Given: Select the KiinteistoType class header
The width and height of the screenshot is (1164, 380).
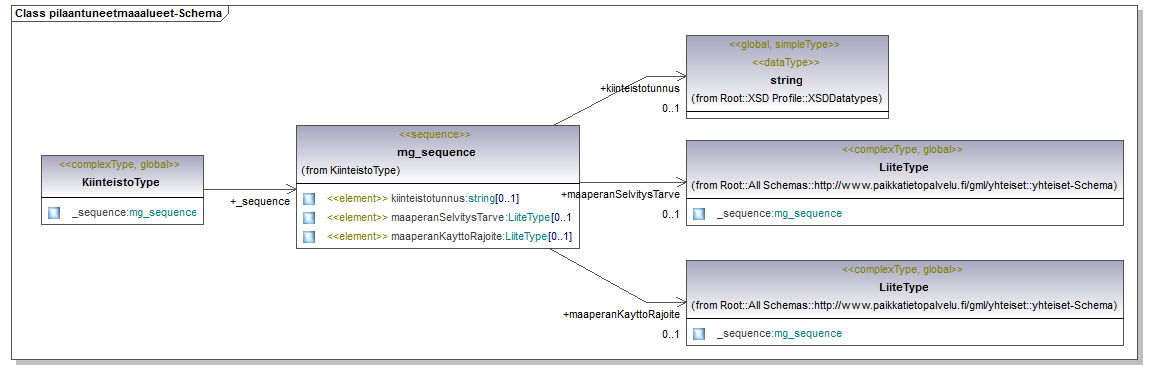Looking at the screenshot, I should pos(122,174).
